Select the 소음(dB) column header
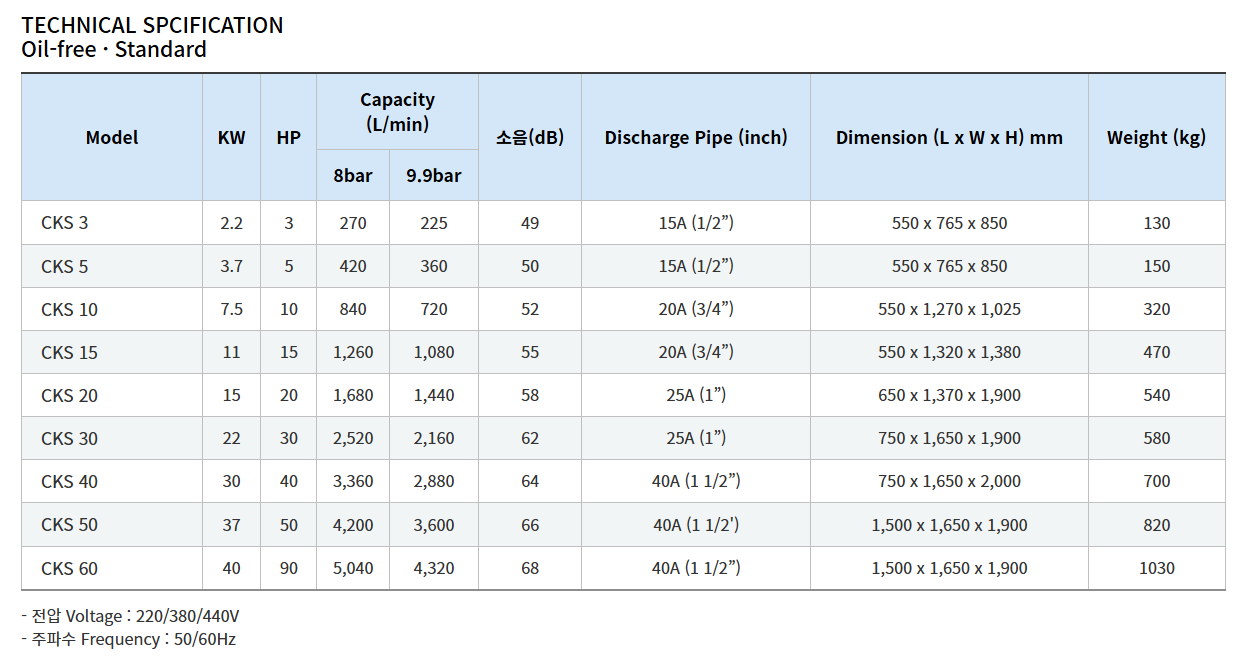Image resolution: width=1241 pixels, height=666 pixels. coord(530,138)
